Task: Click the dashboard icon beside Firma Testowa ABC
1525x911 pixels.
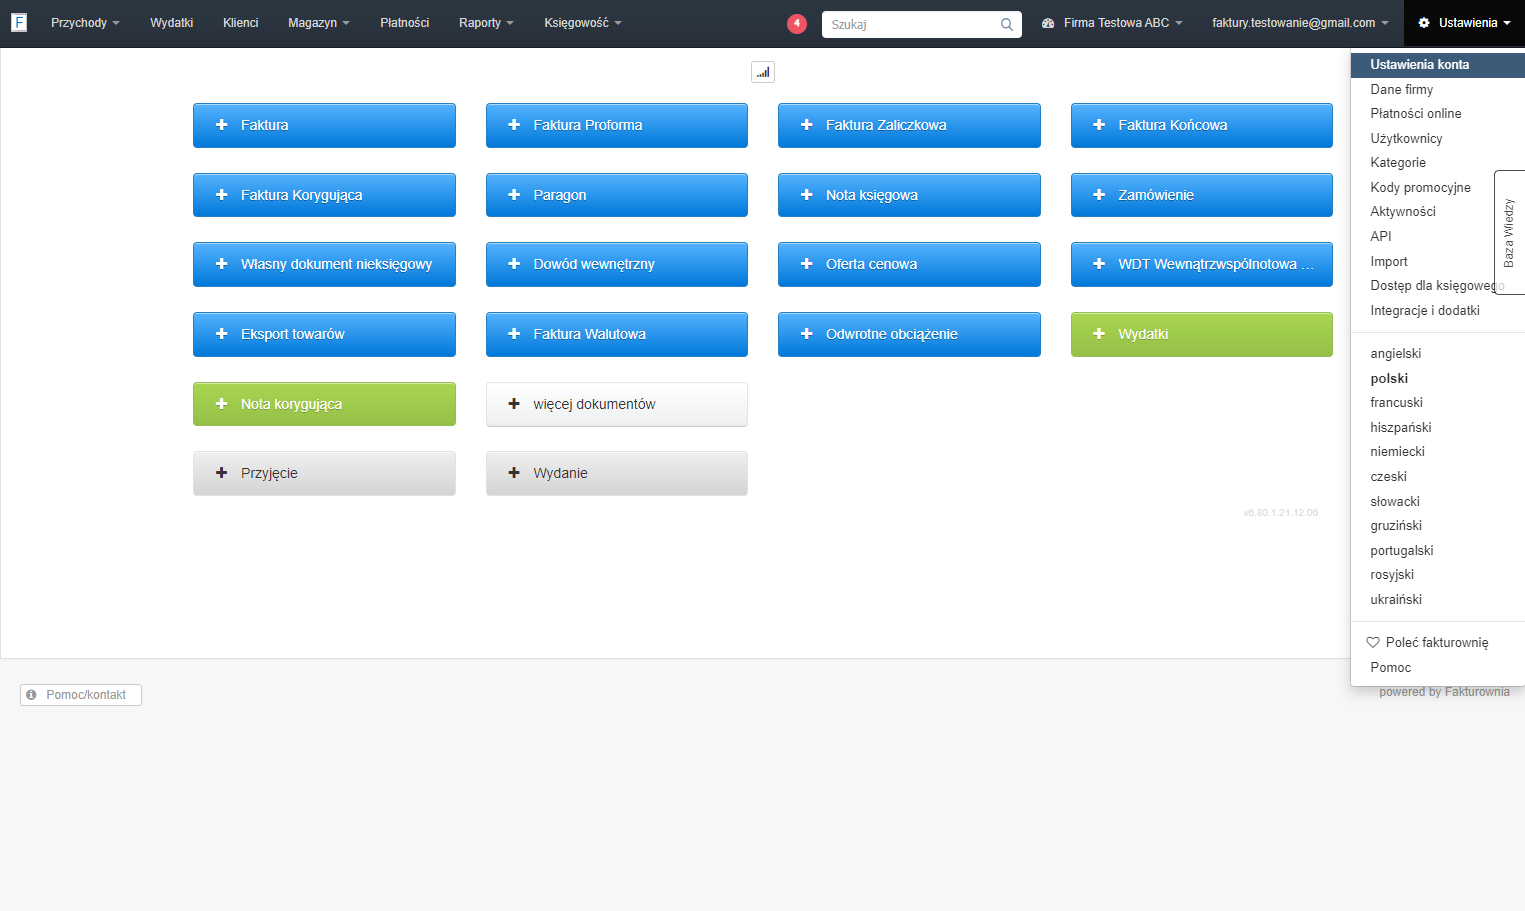Action: point(1048,23)
